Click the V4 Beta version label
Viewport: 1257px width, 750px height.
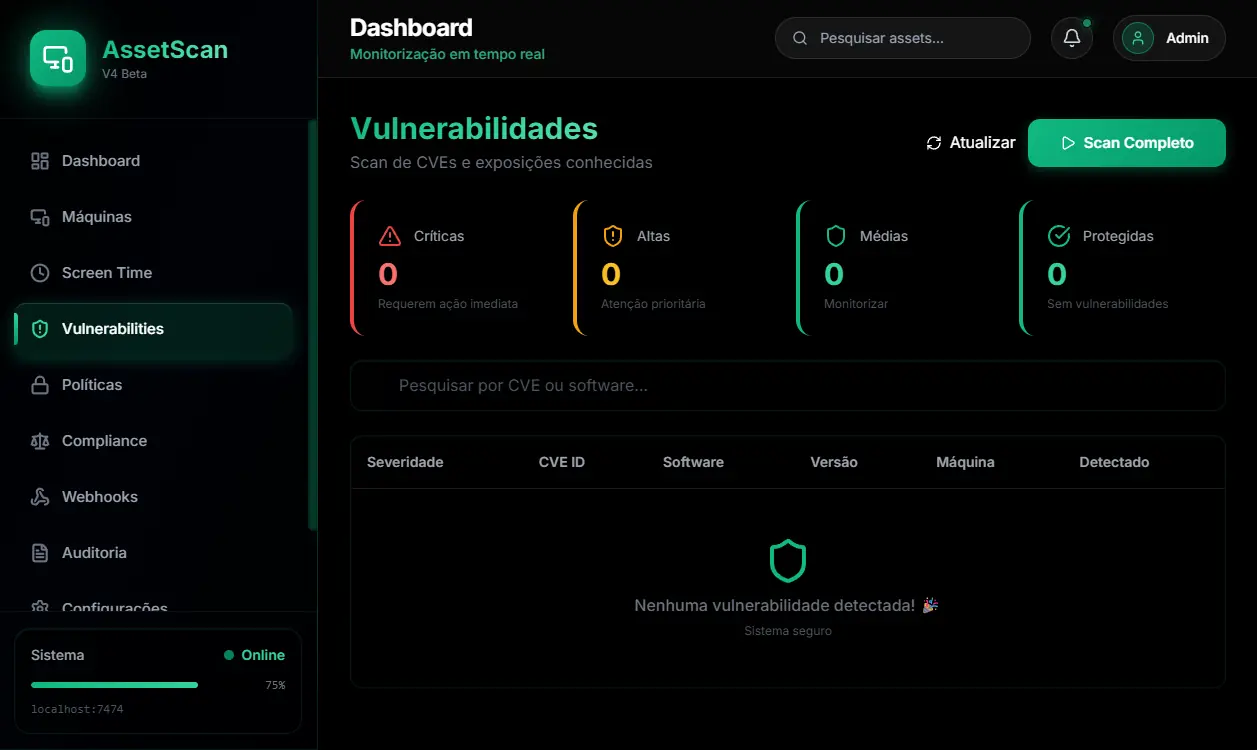124,74
